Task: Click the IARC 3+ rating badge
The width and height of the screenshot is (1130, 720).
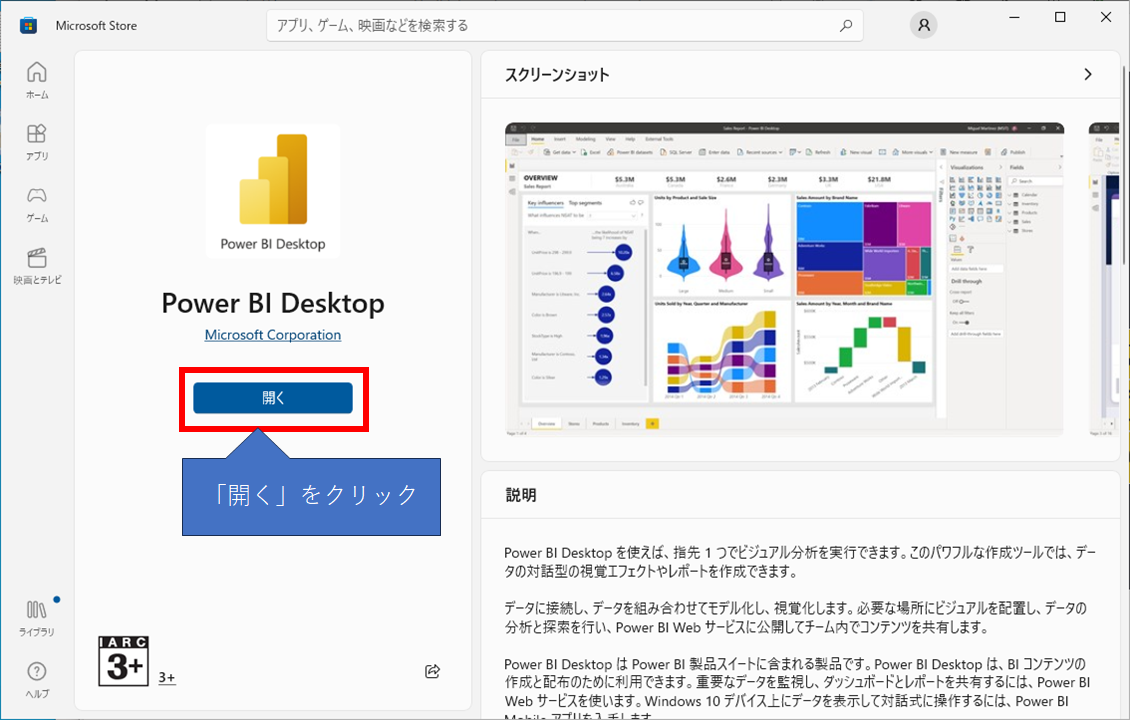Action: click(x=124, y=660)
